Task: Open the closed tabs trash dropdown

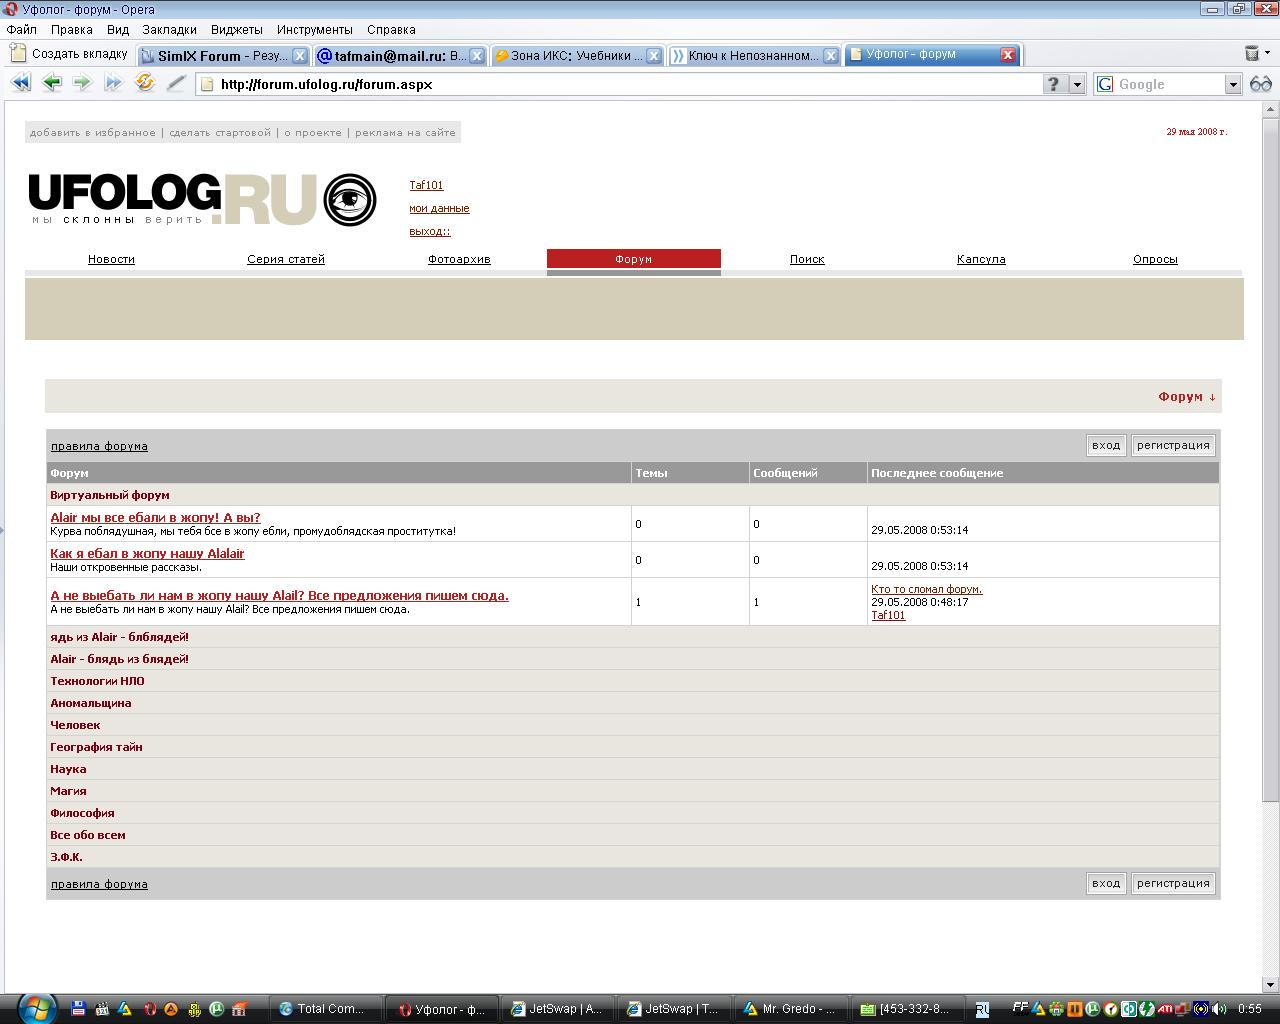Action: click(1253, 54)
